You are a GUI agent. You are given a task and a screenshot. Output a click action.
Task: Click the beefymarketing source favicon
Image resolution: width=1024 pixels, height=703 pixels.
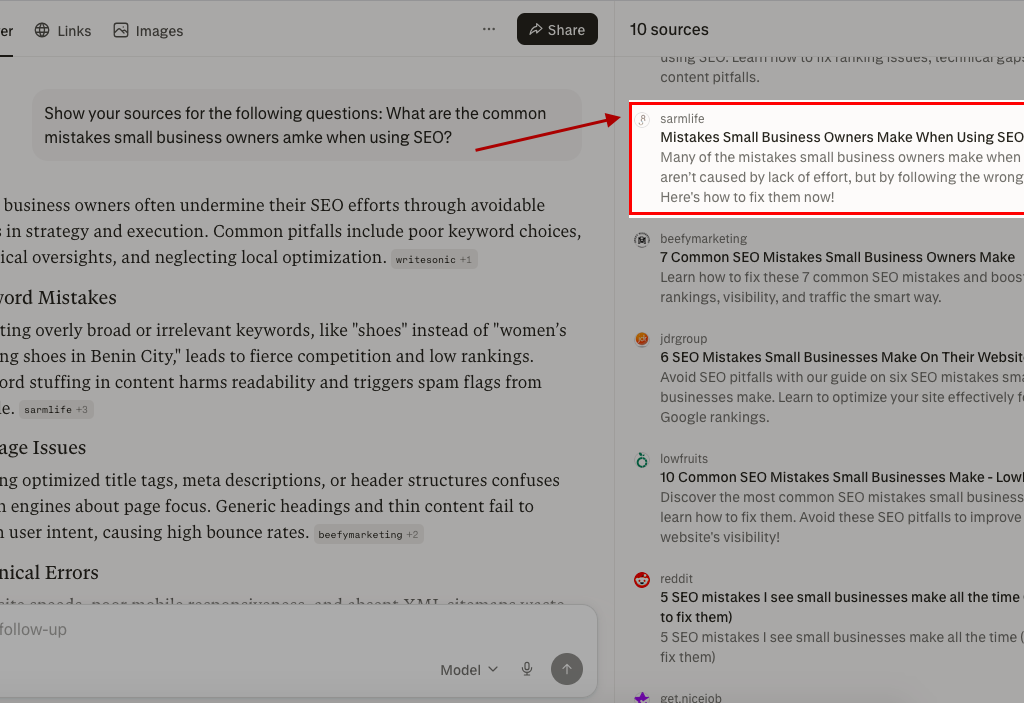pos(642,240)
